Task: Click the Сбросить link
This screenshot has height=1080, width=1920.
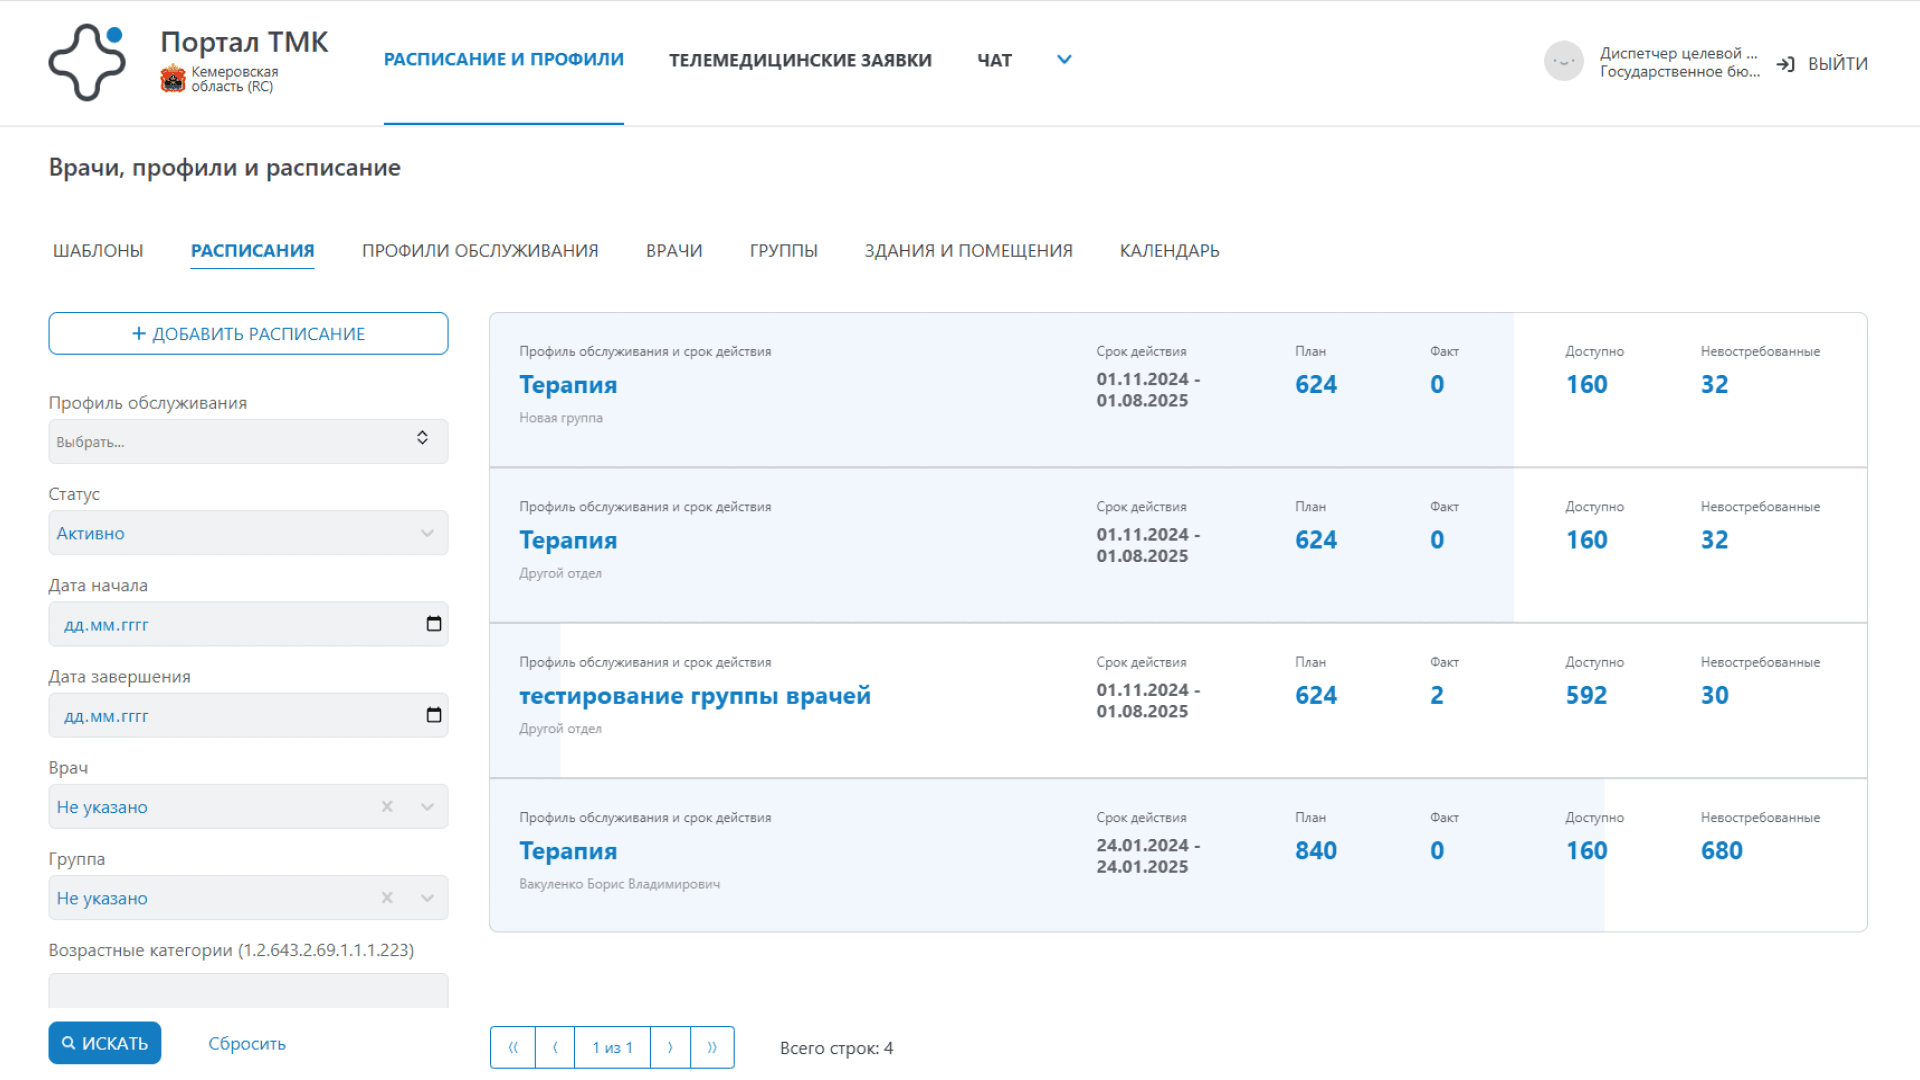Action: pyautogui.click(x=247, y=1043)
